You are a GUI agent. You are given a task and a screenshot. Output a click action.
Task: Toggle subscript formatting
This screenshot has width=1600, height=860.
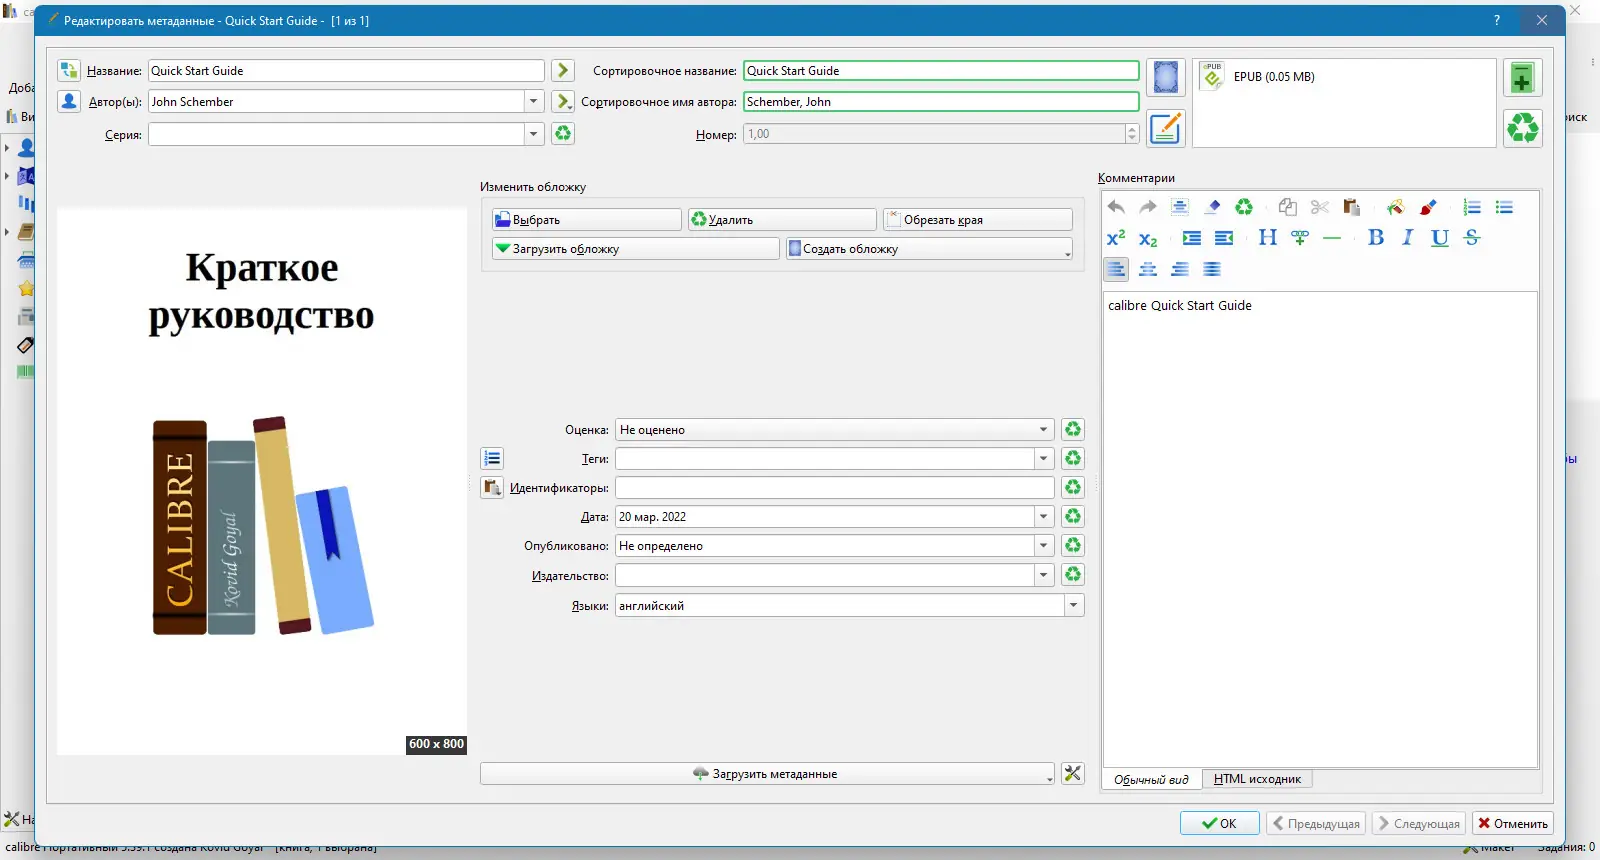coord(1148,238)
